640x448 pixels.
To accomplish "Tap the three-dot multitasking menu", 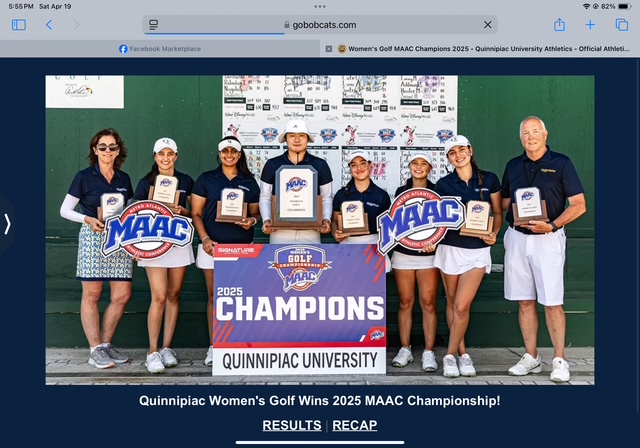I will [320, 6].
